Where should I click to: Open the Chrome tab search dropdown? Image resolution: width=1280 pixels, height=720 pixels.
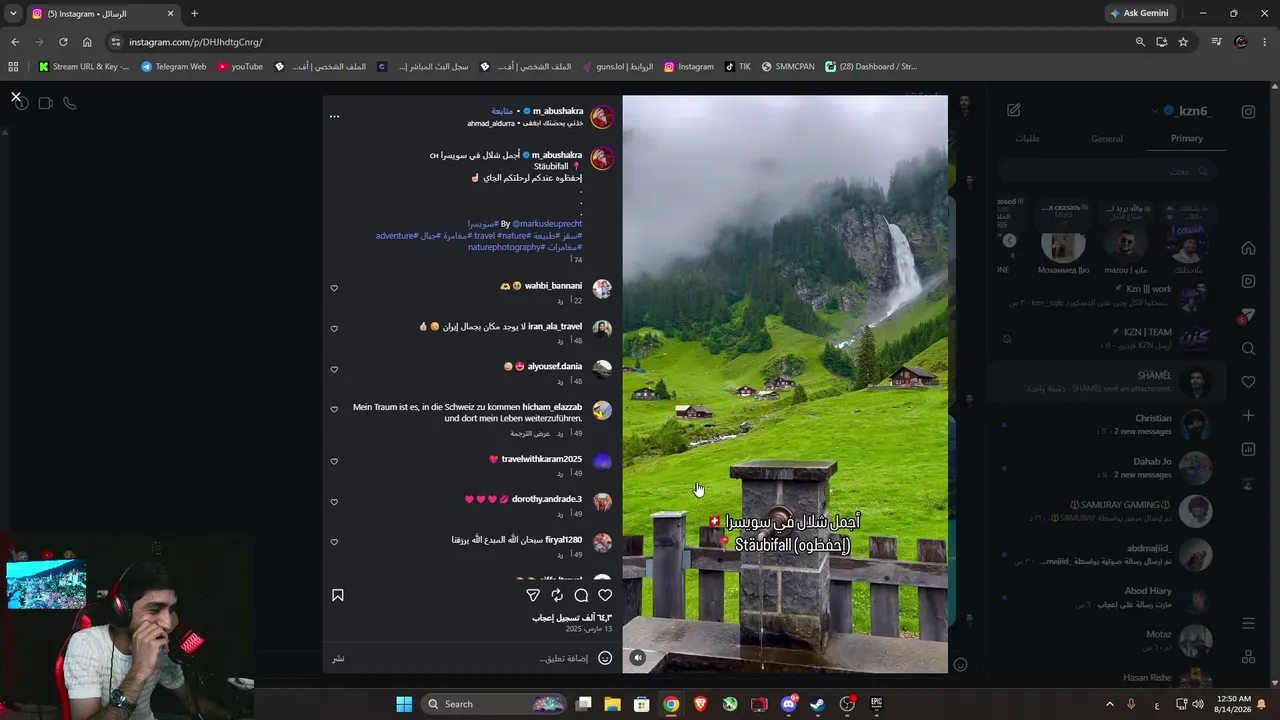pos(13,14)
